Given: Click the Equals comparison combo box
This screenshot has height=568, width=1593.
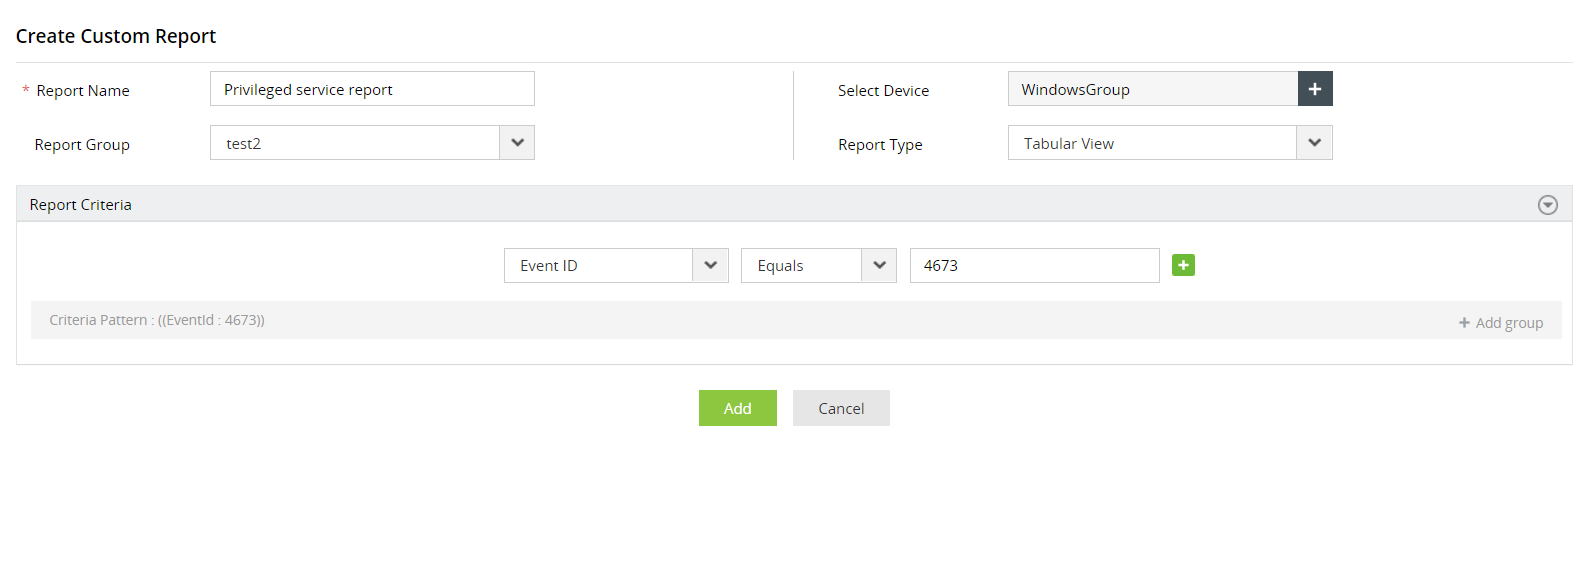Looking at the screenshot, I should click(x=801, y=266).
